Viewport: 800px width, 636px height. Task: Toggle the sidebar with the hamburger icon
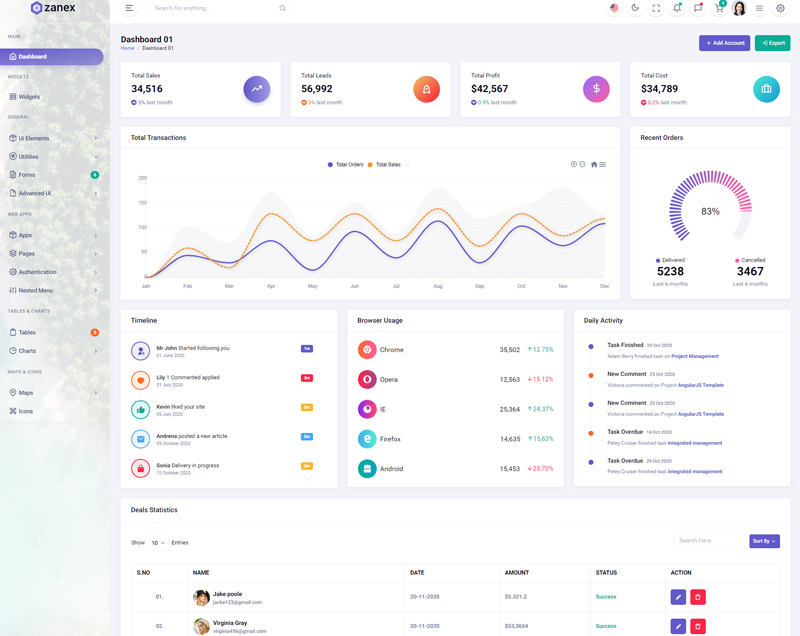pos(129,8)
